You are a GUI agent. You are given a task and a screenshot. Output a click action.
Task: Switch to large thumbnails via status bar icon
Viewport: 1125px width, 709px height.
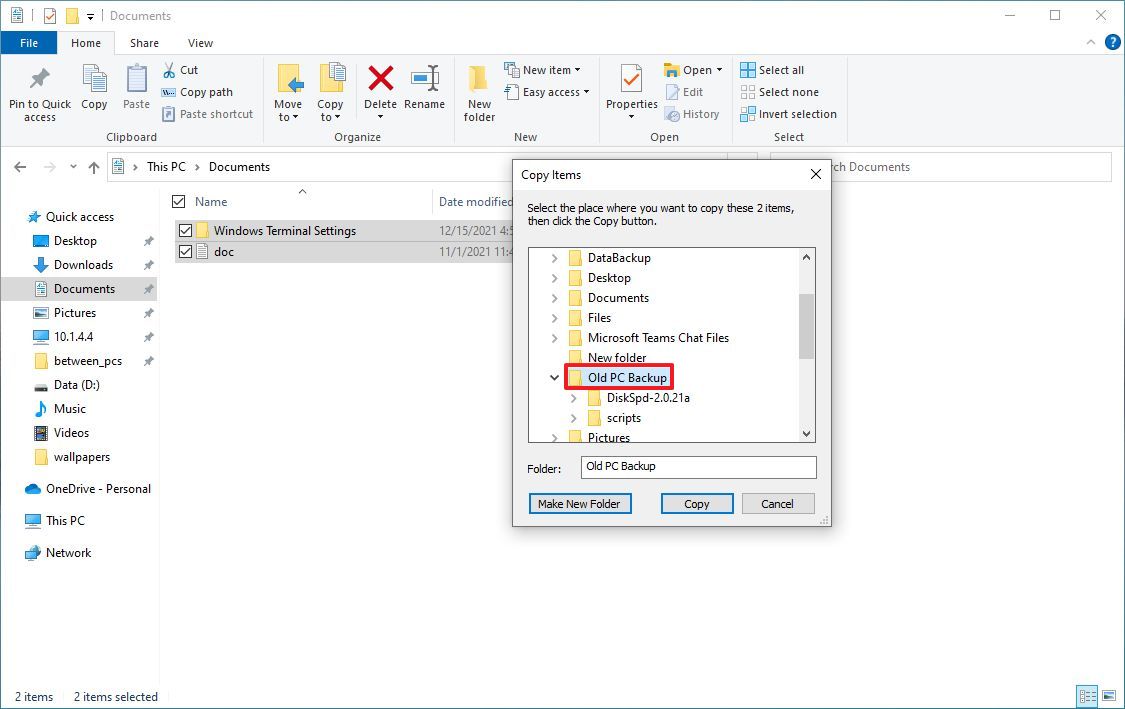tap(1111, 696)
